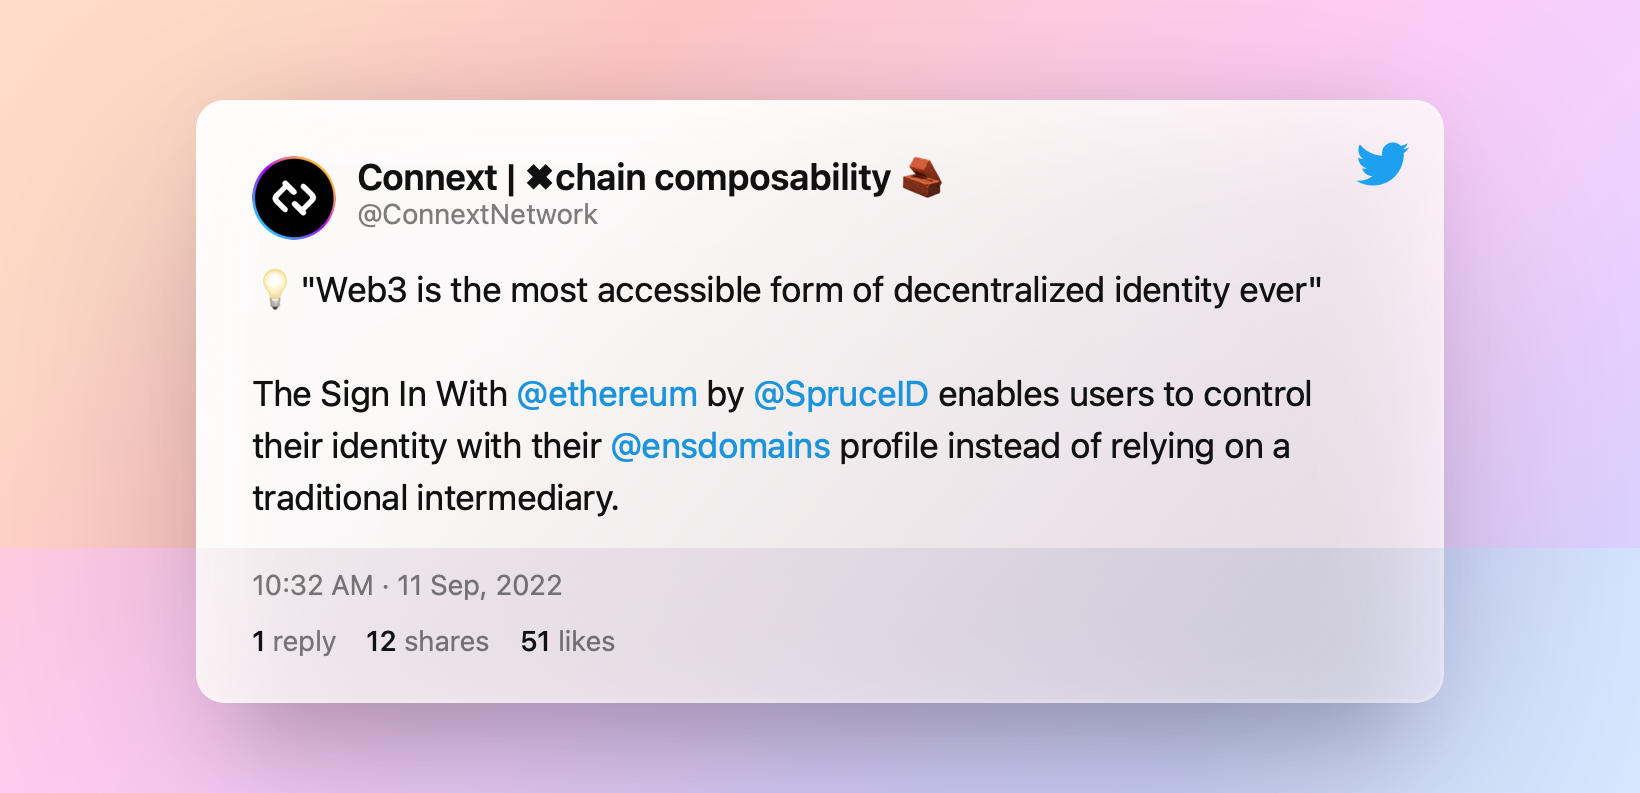The width and height of the screenshot is (1640, 793).
Task: Click the ✖ symbol in display name
Action: click(539, 178)
